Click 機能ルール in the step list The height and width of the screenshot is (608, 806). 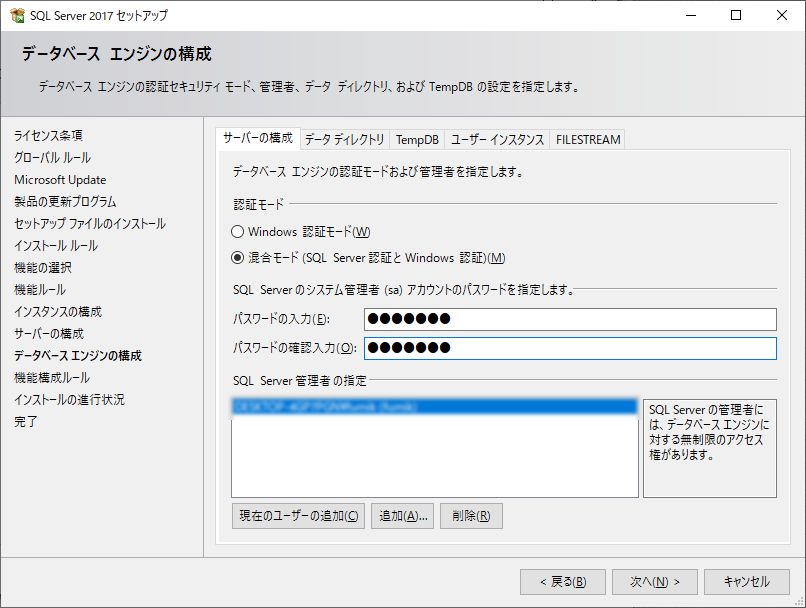(x=40, y=290)
